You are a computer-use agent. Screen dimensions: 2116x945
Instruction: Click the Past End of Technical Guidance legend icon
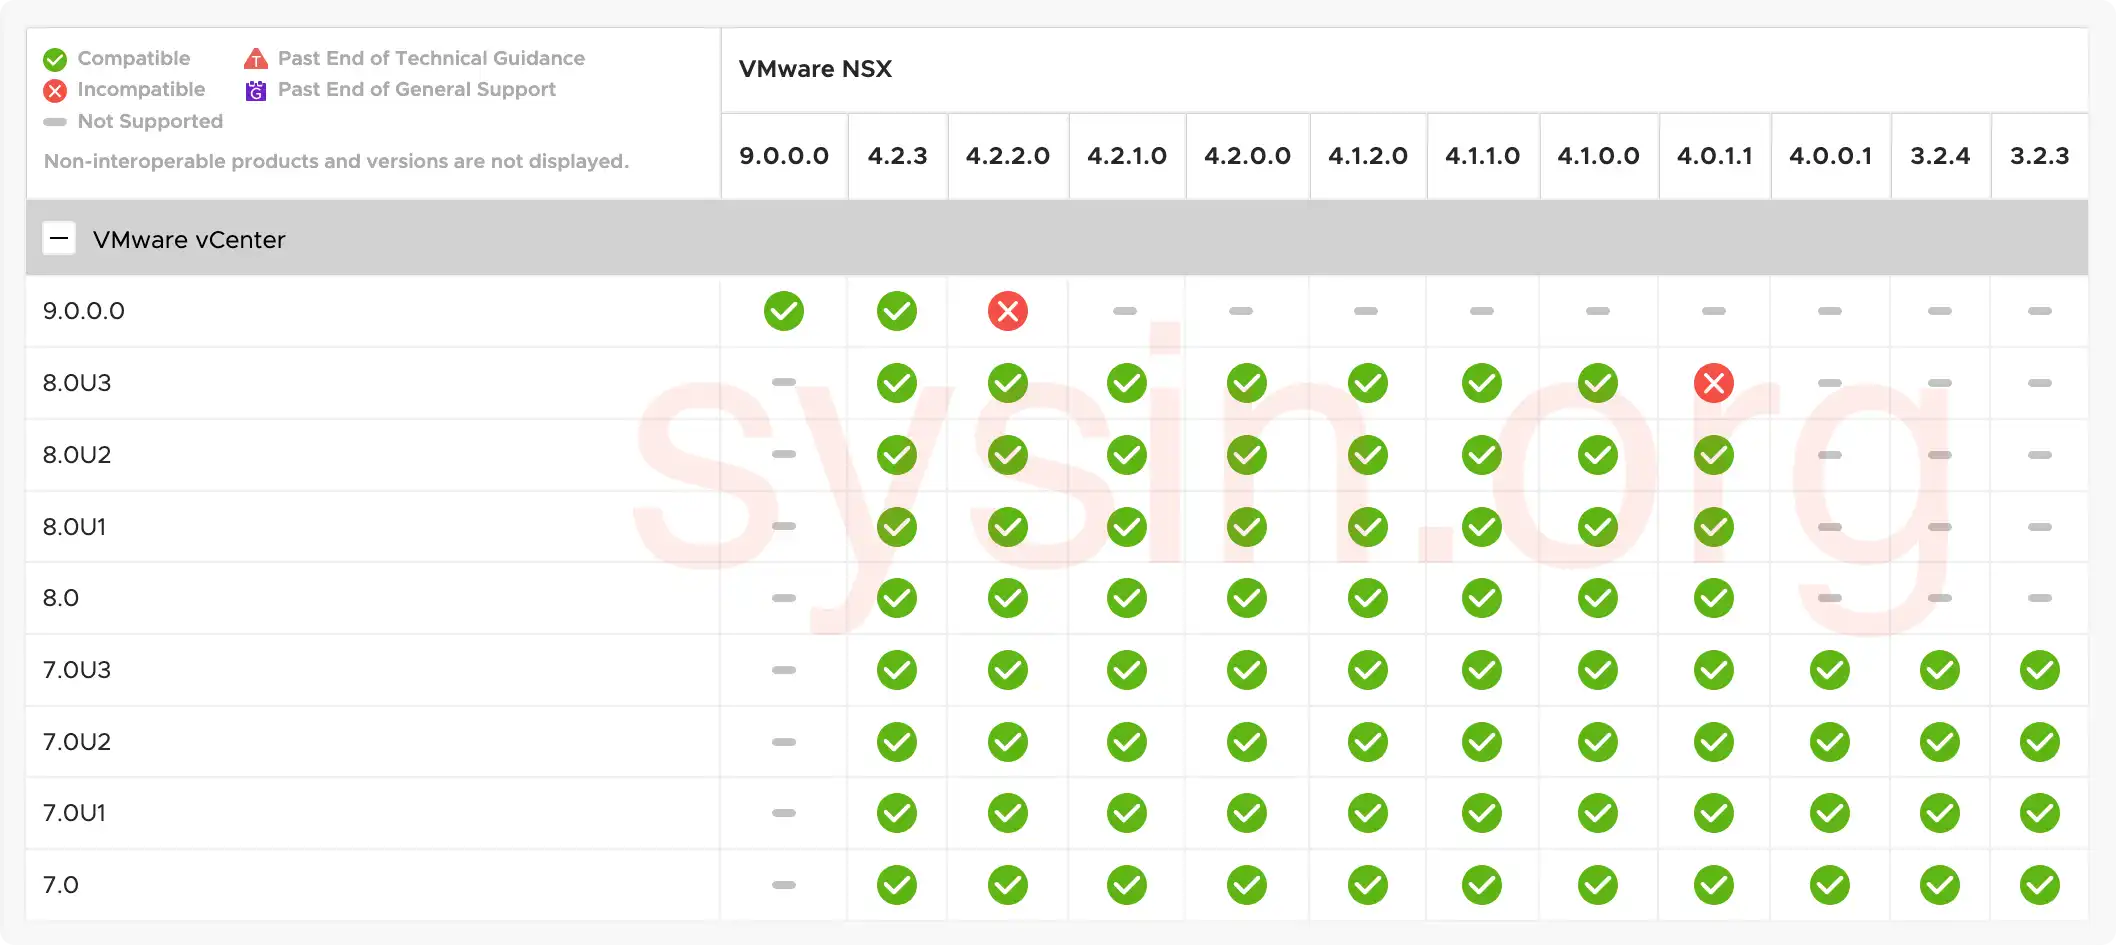pos(256,58)
